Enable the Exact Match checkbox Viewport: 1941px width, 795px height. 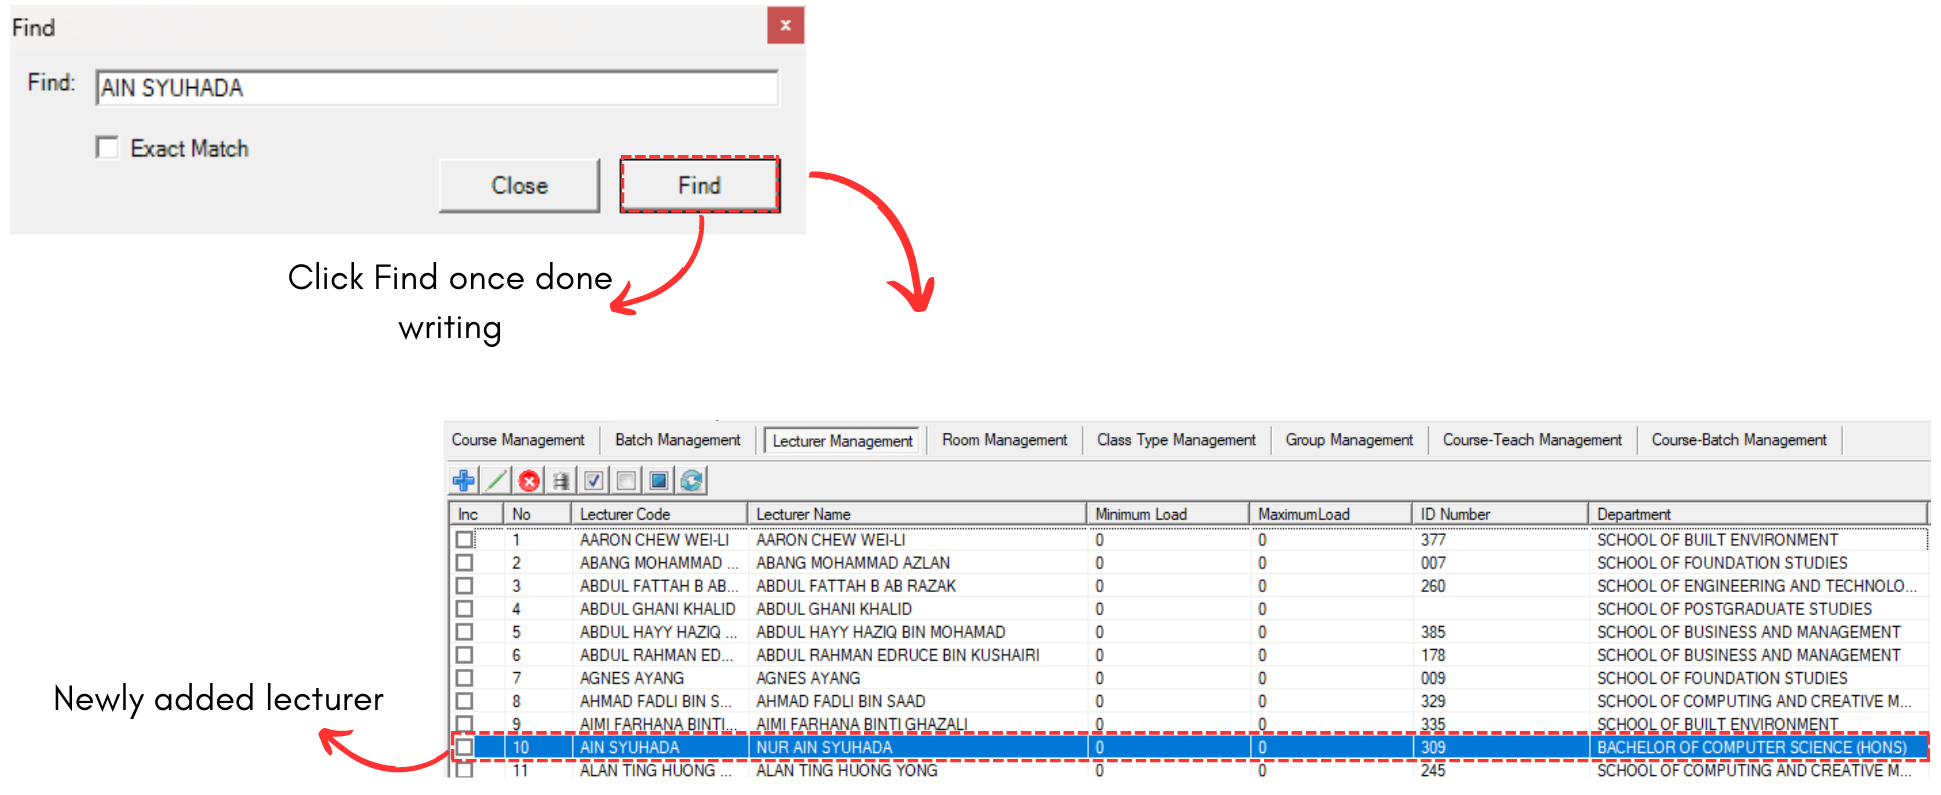pos(107,148)
